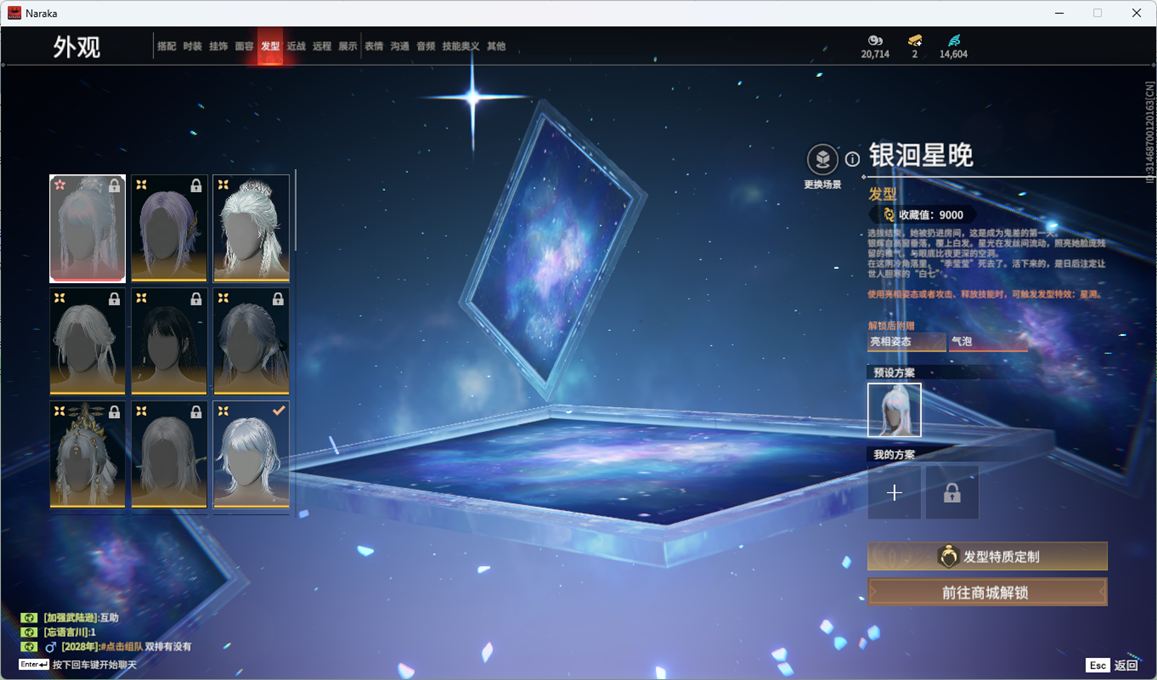Screen dimensions: 1157x680
Task: Click the chat channel icon beside 忘语言川
Action: pyautogui.click(x=29, y=632)
